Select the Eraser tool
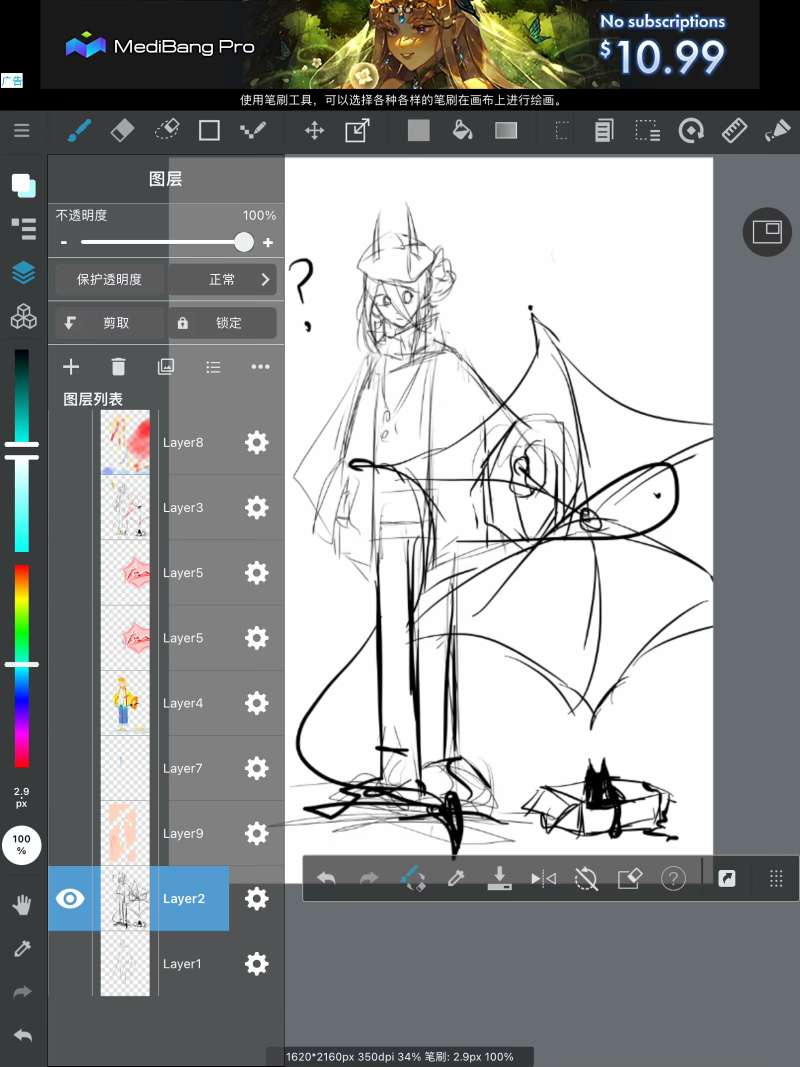Image resolution: width=800 pixels, height=1067 pixels. coord(122,130)
